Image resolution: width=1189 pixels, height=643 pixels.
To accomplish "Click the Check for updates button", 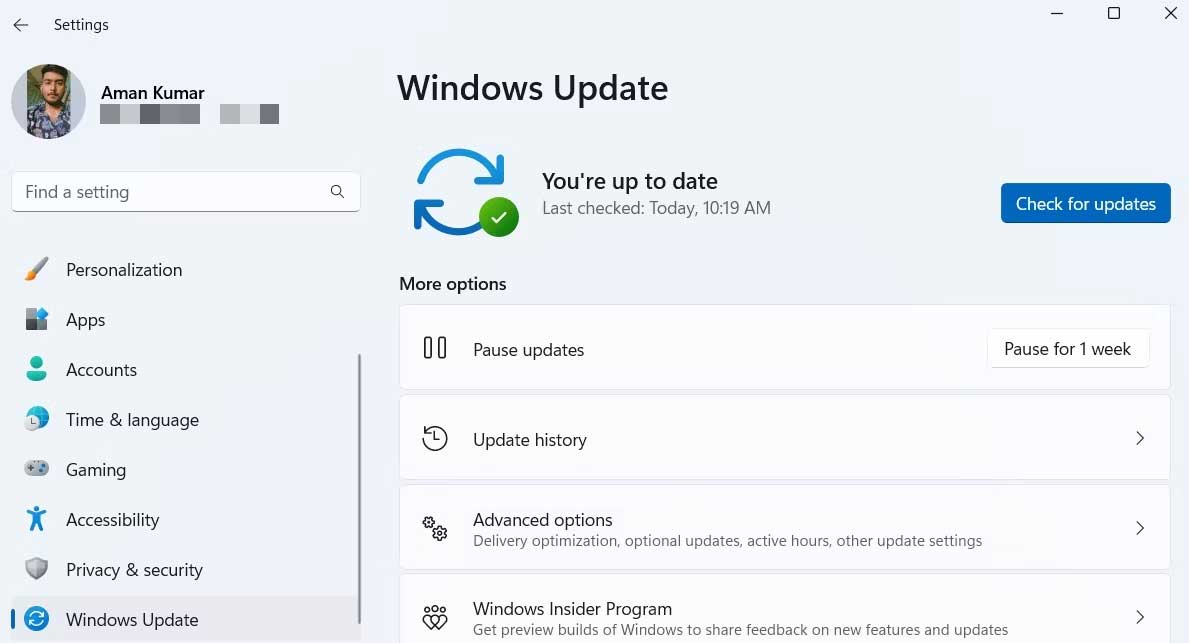I will coord(1085,203).
